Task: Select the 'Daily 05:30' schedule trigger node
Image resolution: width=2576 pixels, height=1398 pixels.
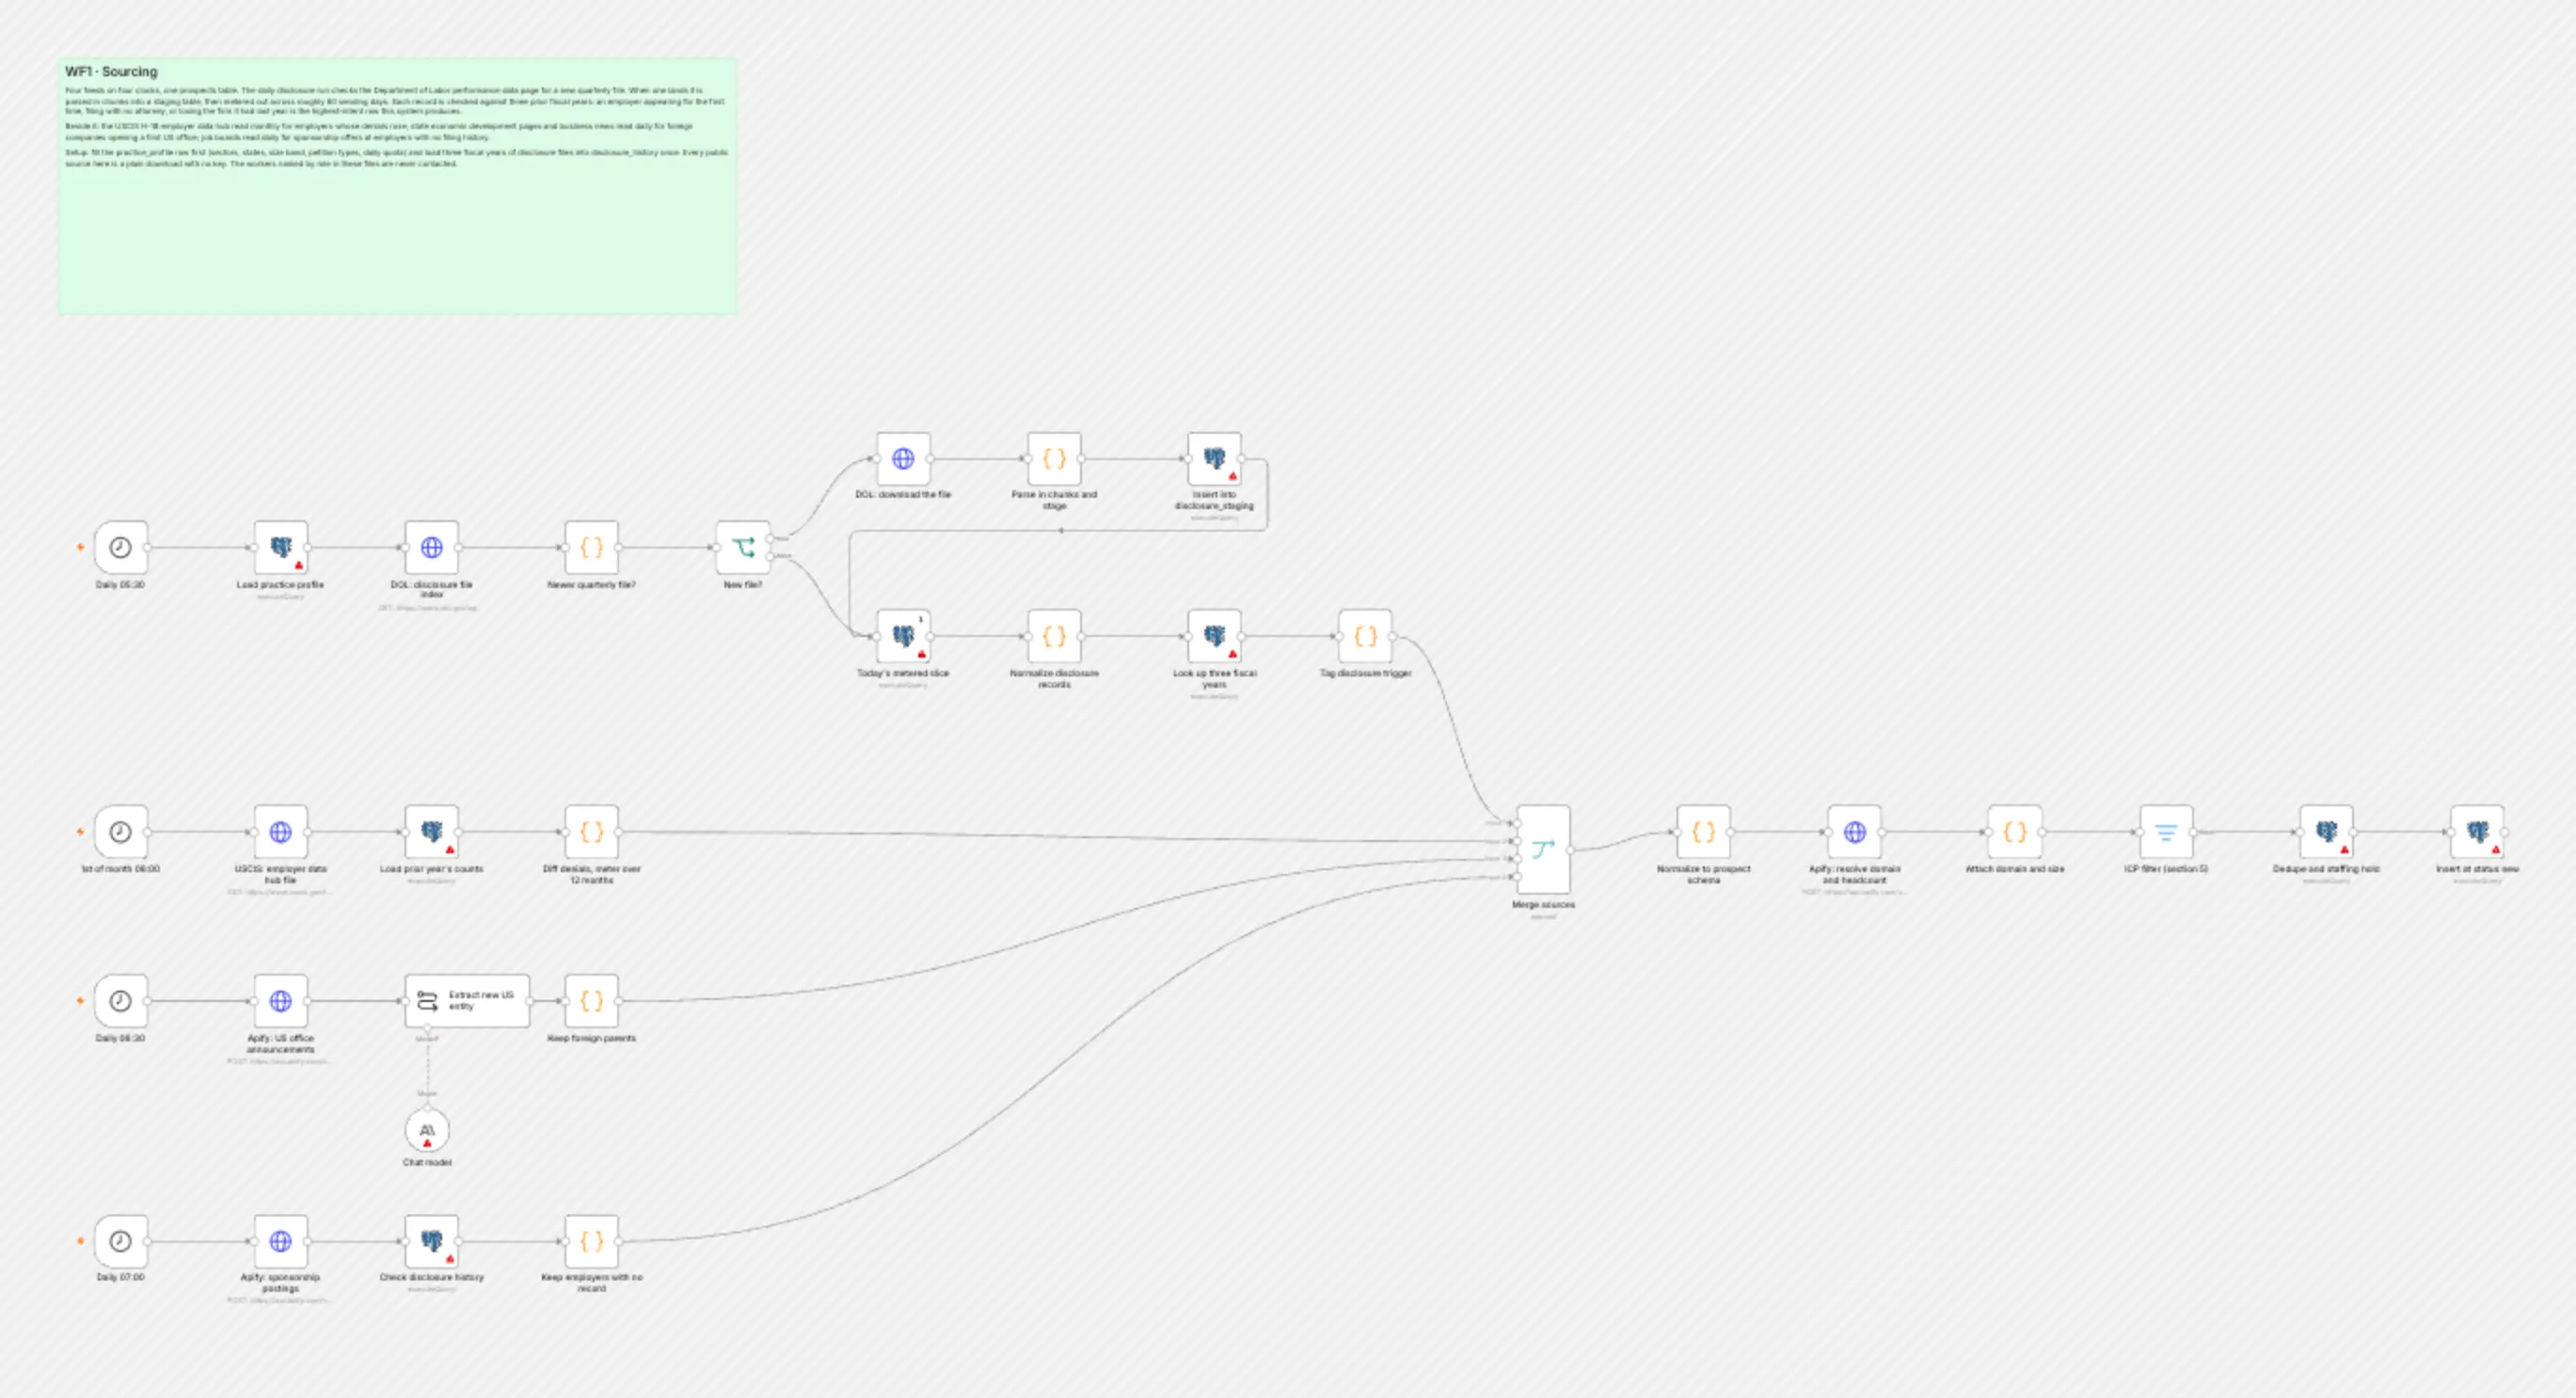Action: (121, 547)
